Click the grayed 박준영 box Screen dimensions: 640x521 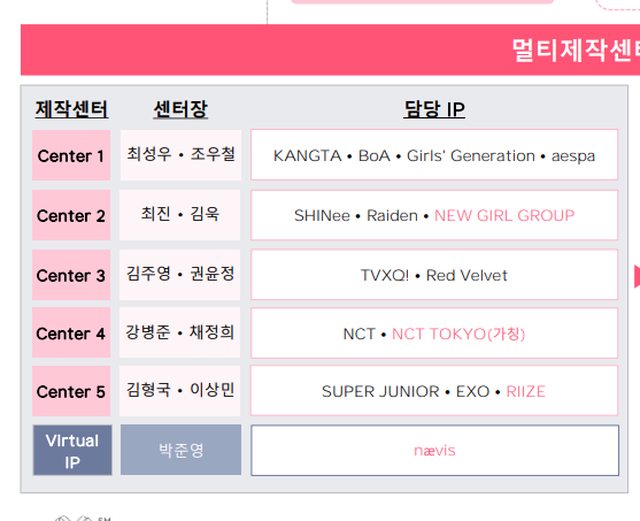[181, 450]
